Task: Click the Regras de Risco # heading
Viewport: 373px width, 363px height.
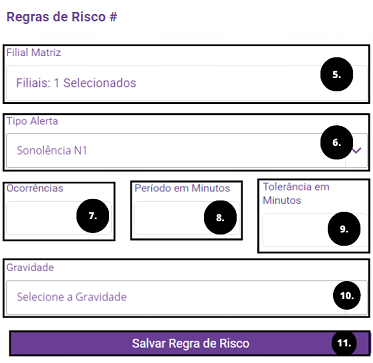Action: [62, 17]
